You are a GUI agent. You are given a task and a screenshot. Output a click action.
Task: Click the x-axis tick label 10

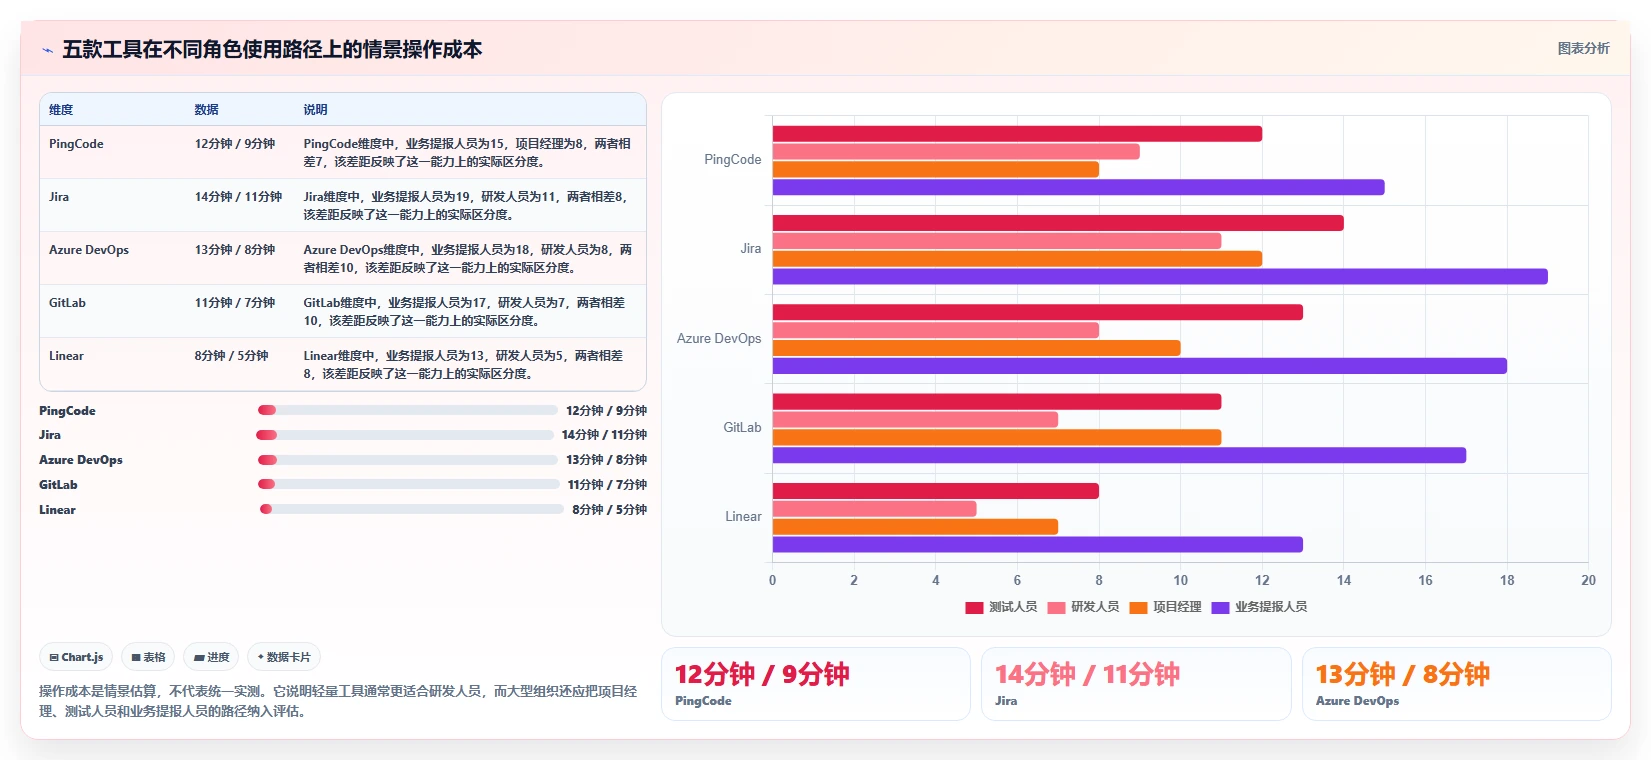coord(1181,580)
